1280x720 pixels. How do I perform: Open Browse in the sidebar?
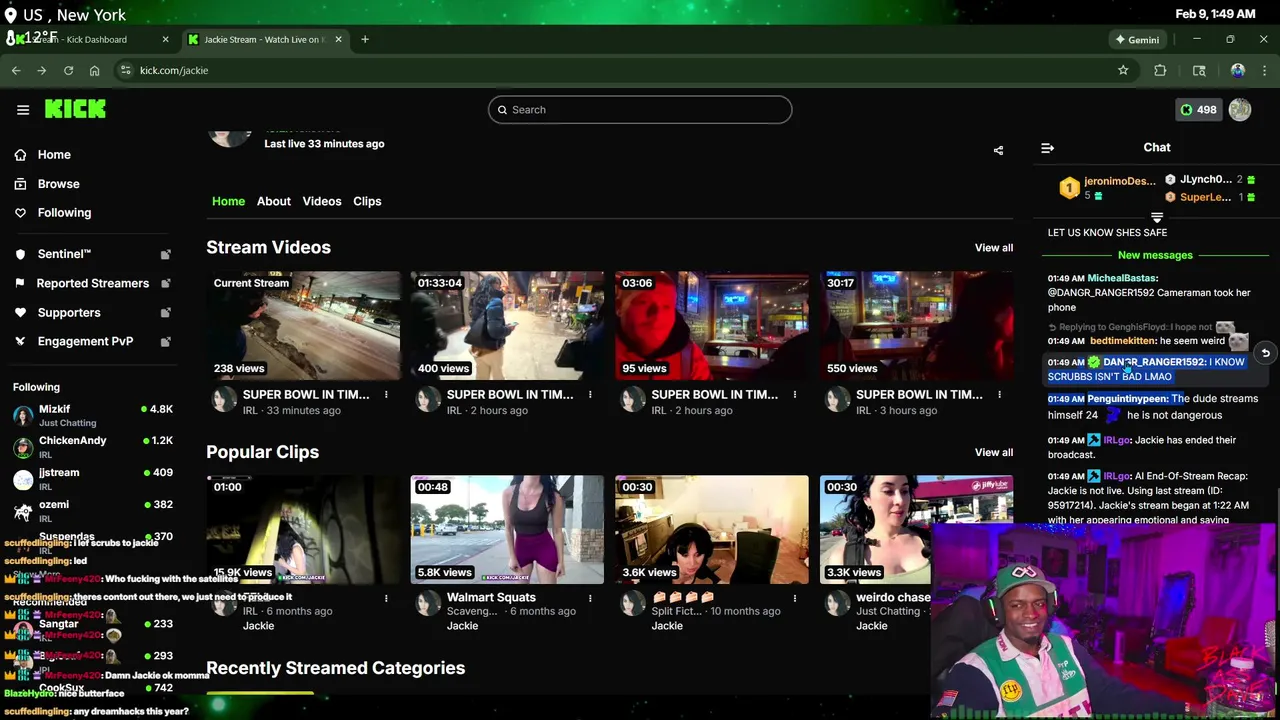coord(58,184)
